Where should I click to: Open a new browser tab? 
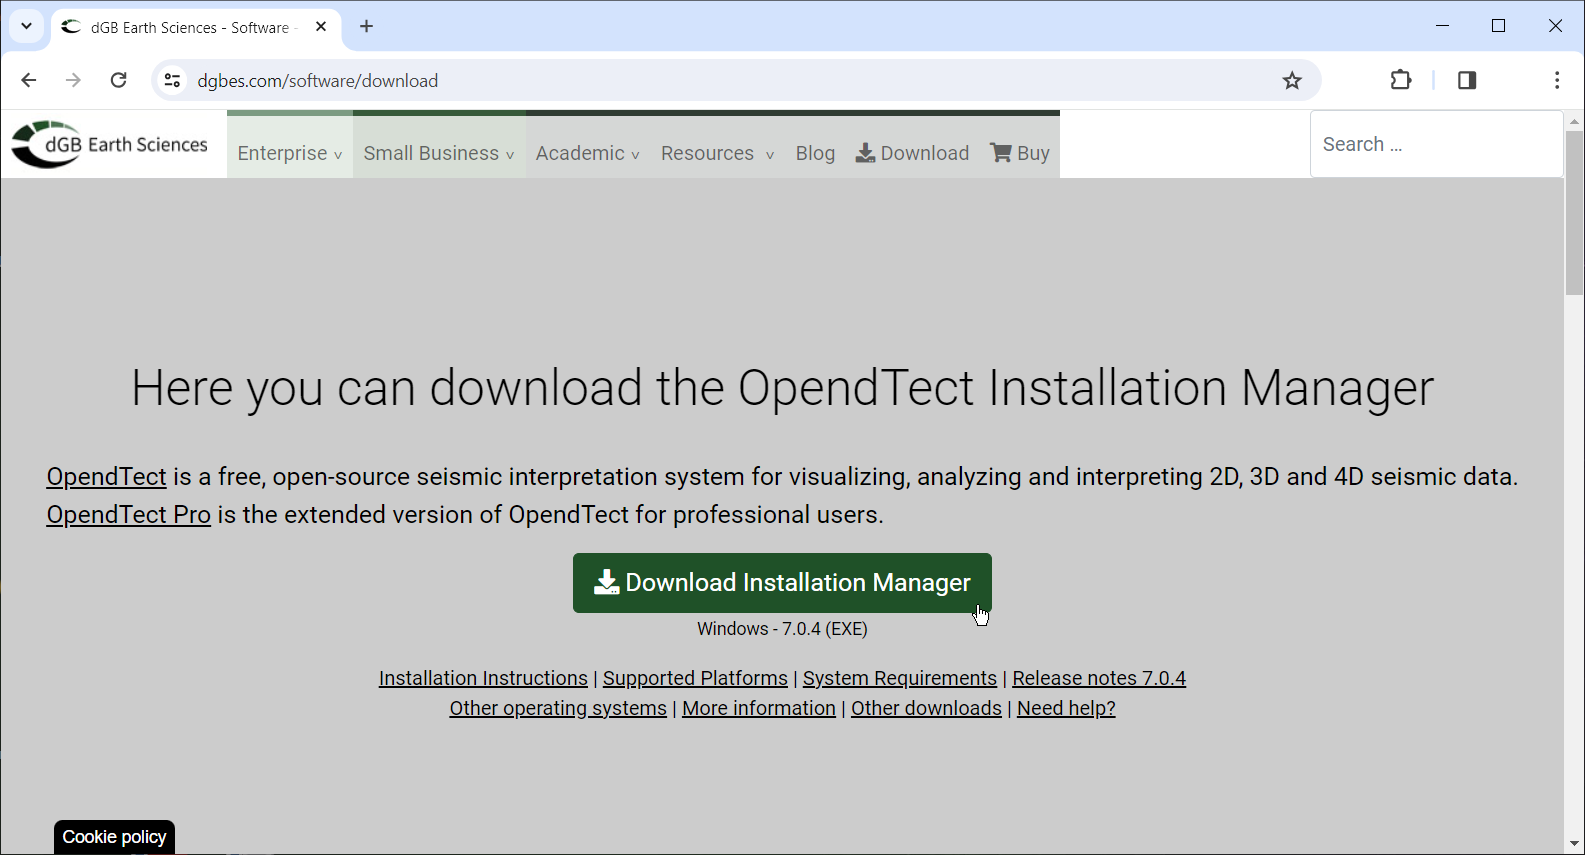tap(367, 27)
